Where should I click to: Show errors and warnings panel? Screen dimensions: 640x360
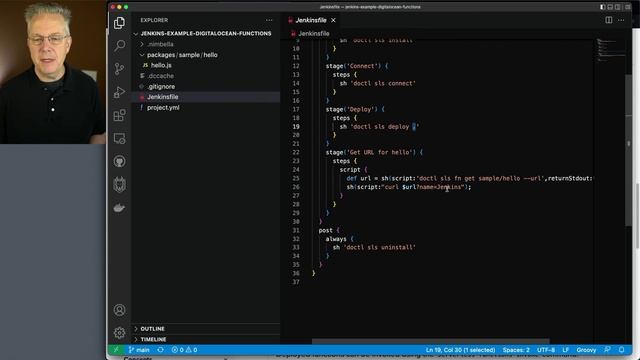coord(184,350)
